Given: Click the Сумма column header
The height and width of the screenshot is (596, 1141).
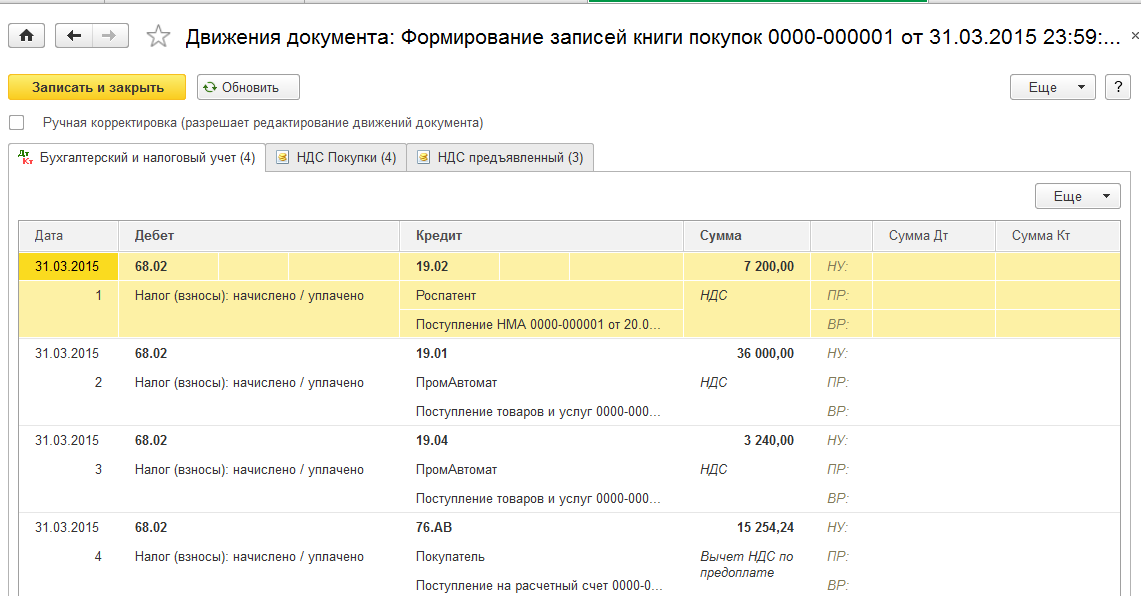Looking at the screenshot, I should tap(747, 236).
